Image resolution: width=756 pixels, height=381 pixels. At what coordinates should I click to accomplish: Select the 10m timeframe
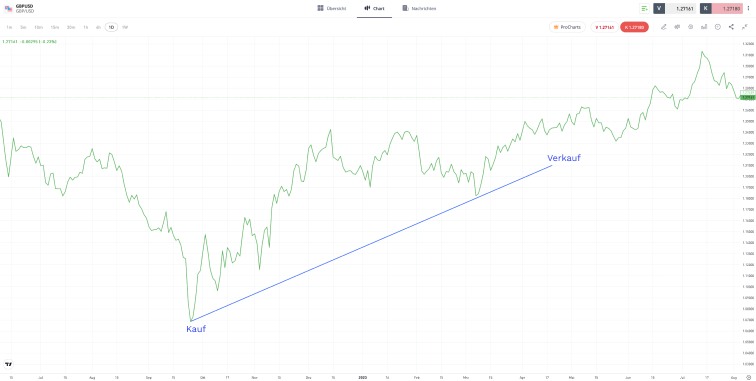(x=39, y=27)
